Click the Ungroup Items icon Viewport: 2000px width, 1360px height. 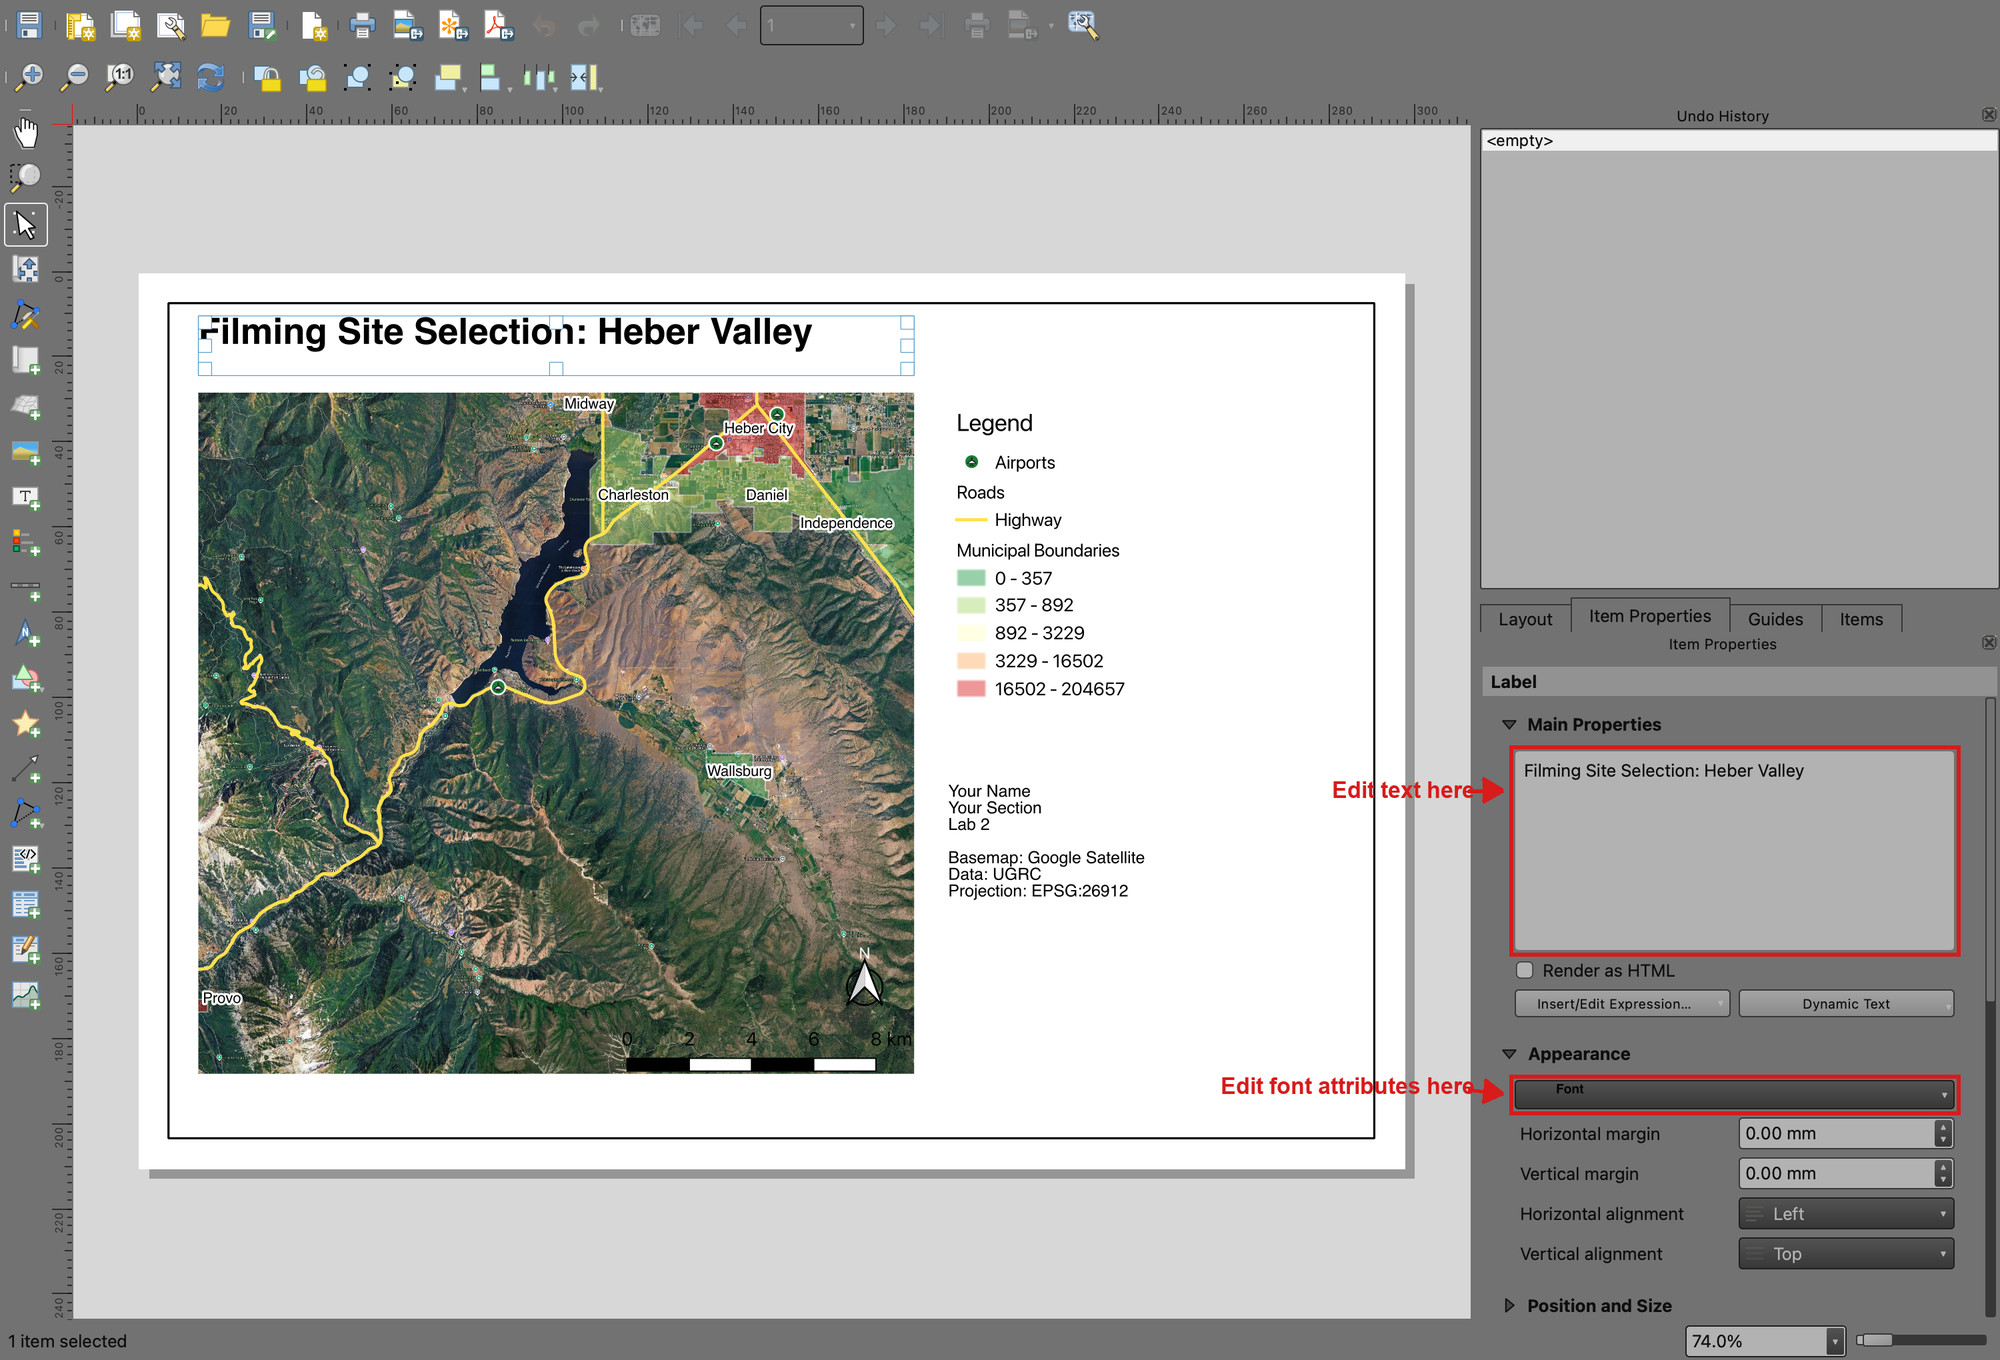403,77
